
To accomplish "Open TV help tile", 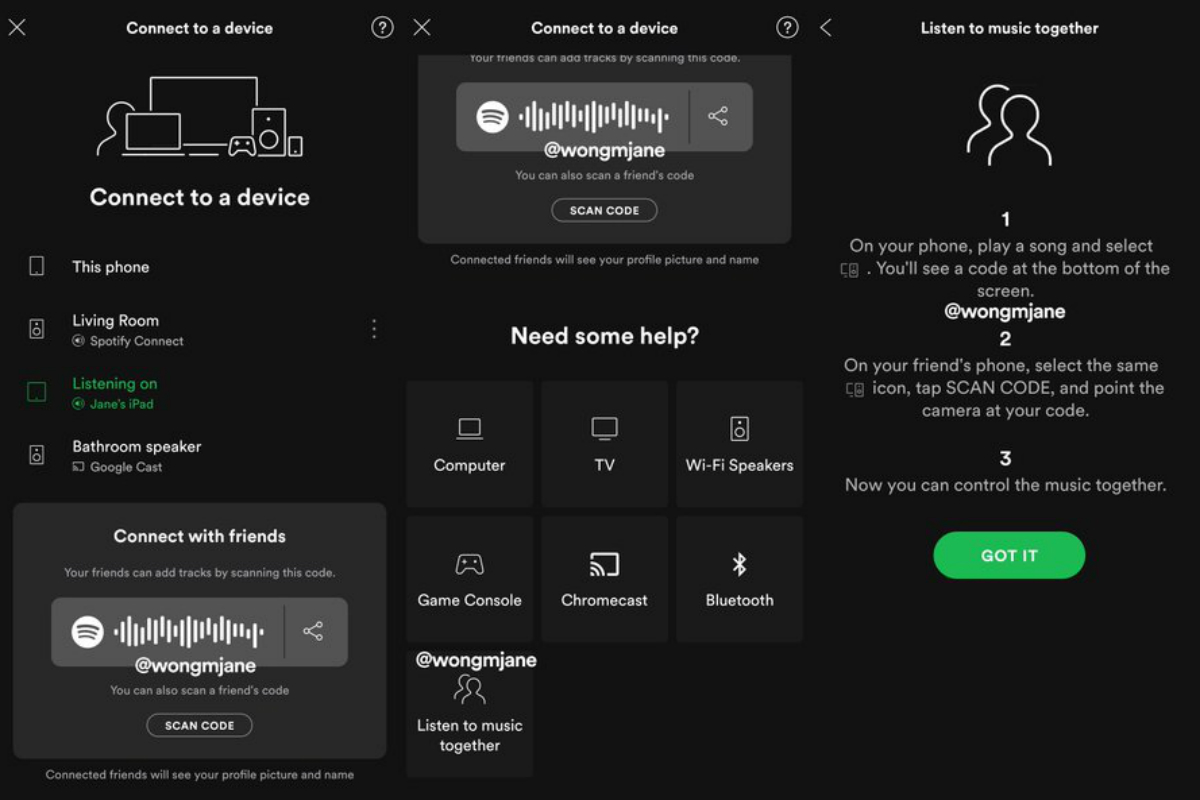I will click(x=604, y=444).
